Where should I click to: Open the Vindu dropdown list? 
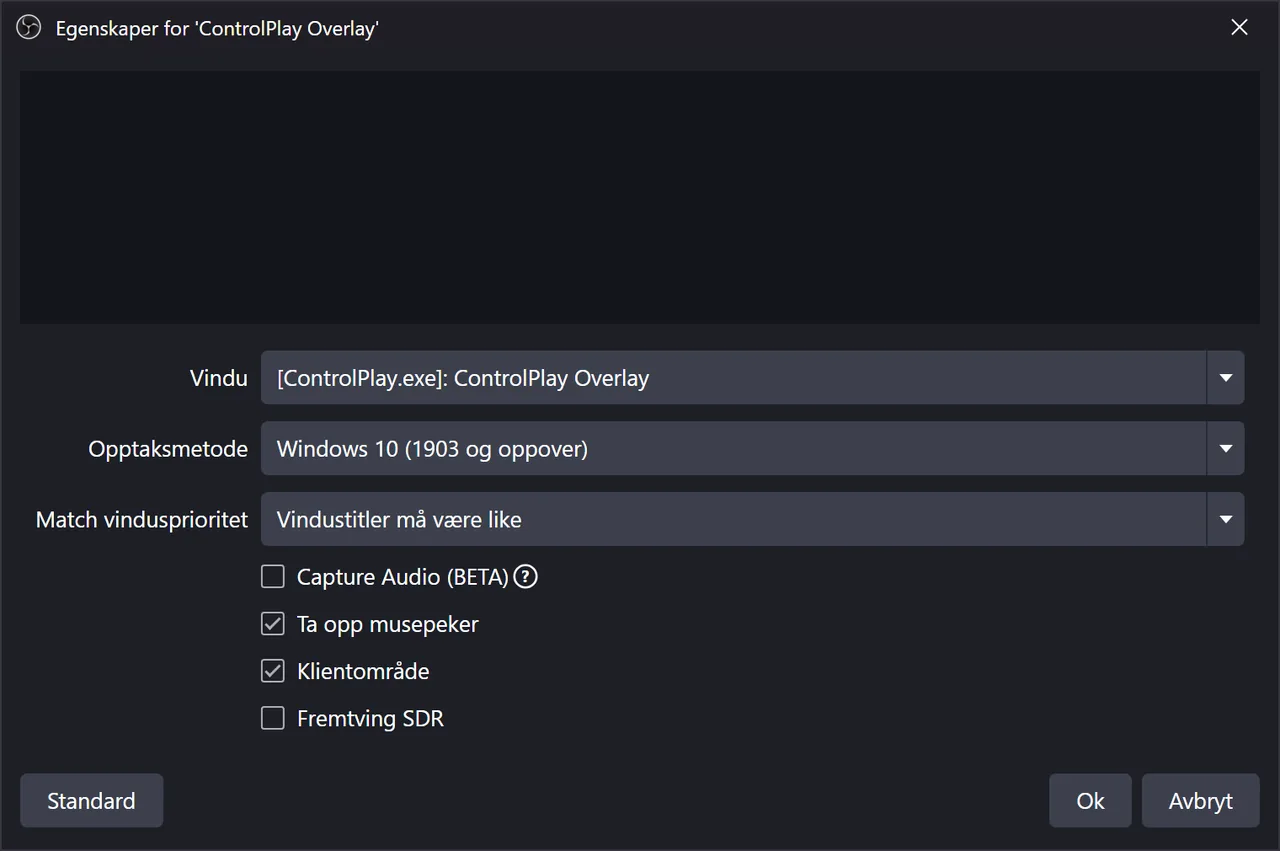point(752,378)
